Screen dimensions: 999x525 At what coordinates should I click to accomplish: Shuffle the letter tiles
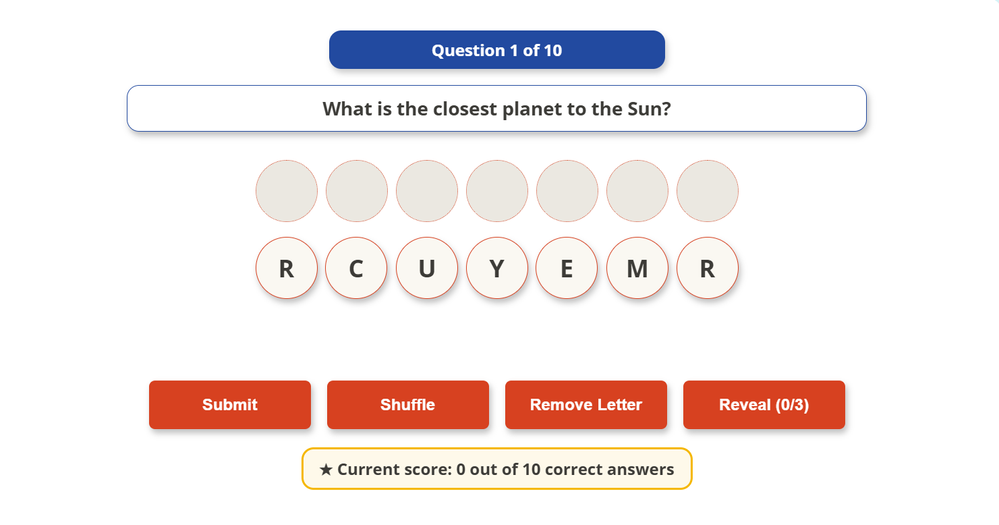coord(408,405)
